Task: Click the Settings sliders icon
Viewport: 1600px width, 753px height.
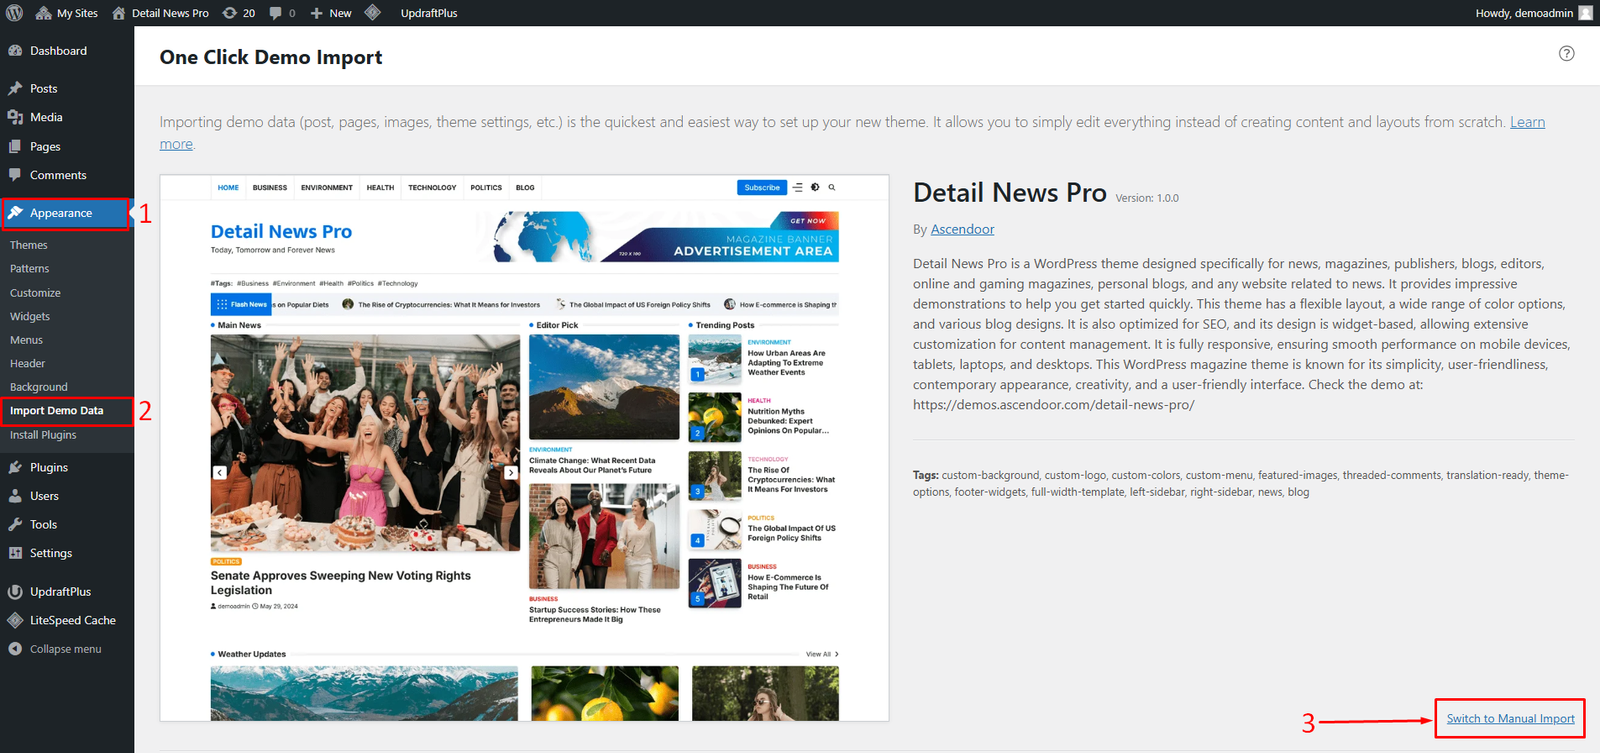Action: point(15,553)
